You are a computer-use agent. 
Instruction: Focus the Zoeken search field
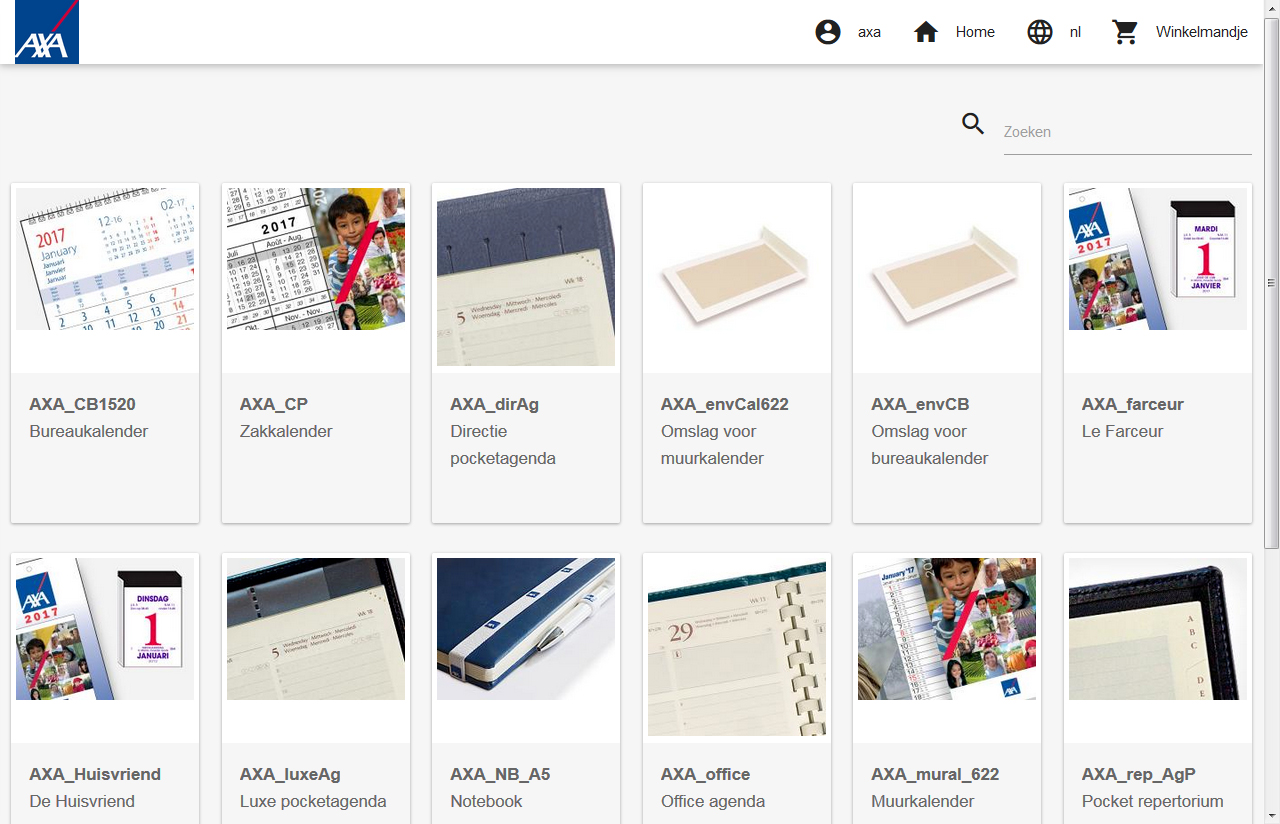1127,132
